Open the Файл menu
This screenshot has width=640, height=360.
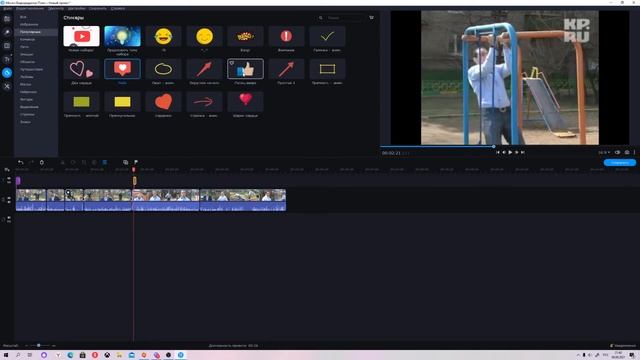[7, 8]
